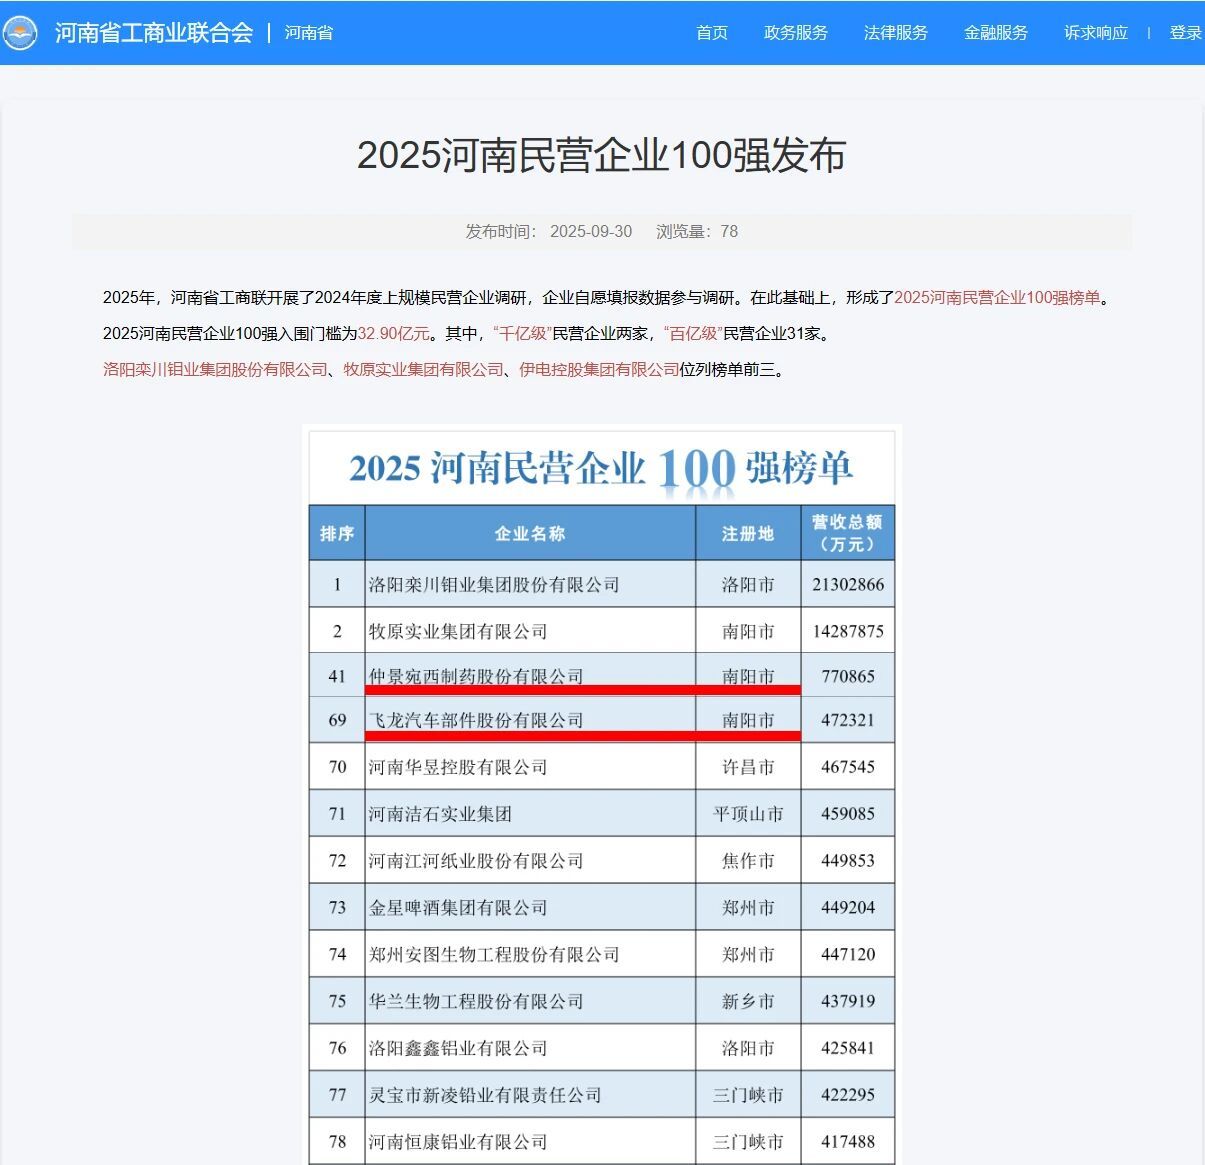This screenshot has height=1165, width=1205.
Task: Click the 登录 login link
Action: [1185, 33]
